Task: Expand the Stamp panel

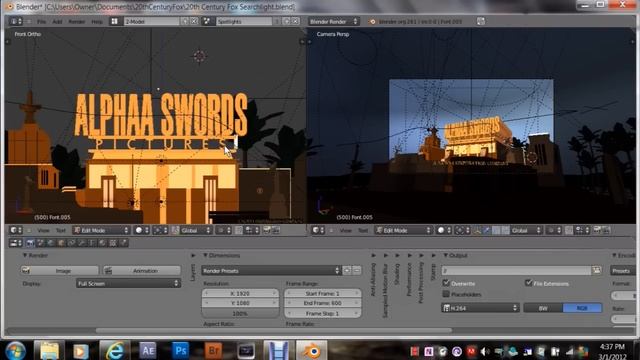Action: (x=433, y=256)
